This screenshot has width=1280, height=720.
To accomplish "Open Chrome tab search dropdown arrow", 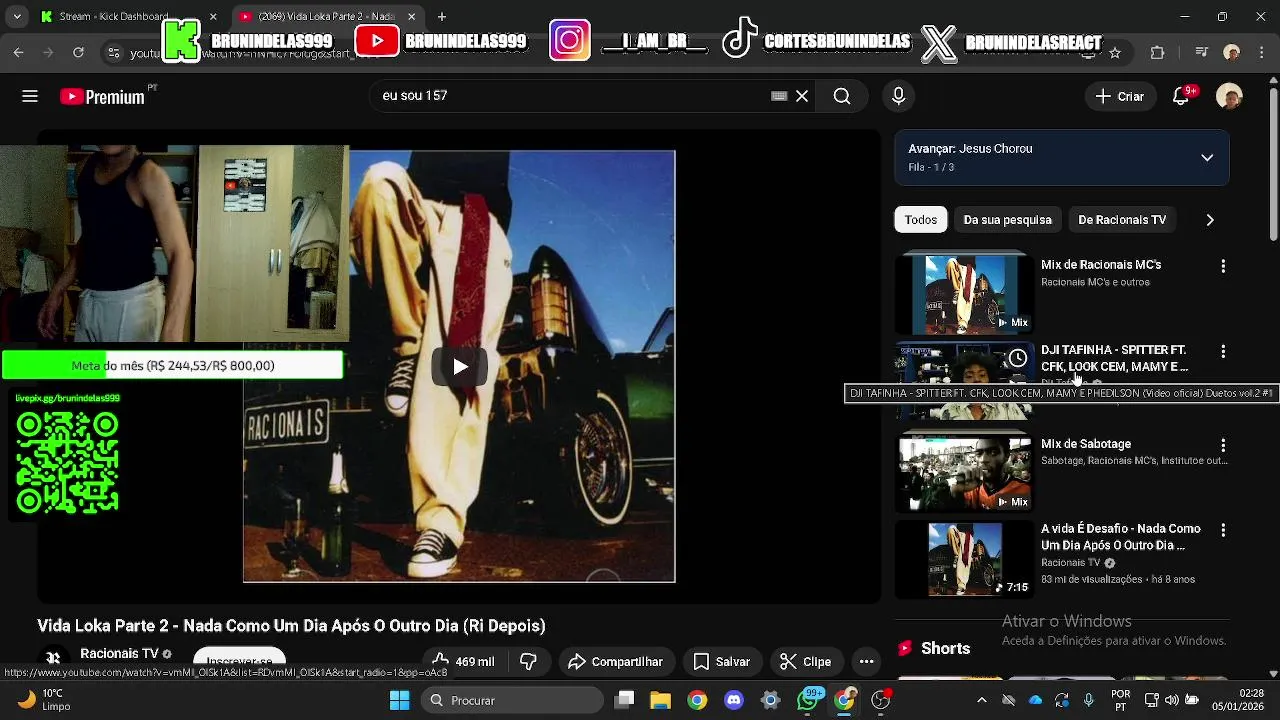I will pos(17,17).
